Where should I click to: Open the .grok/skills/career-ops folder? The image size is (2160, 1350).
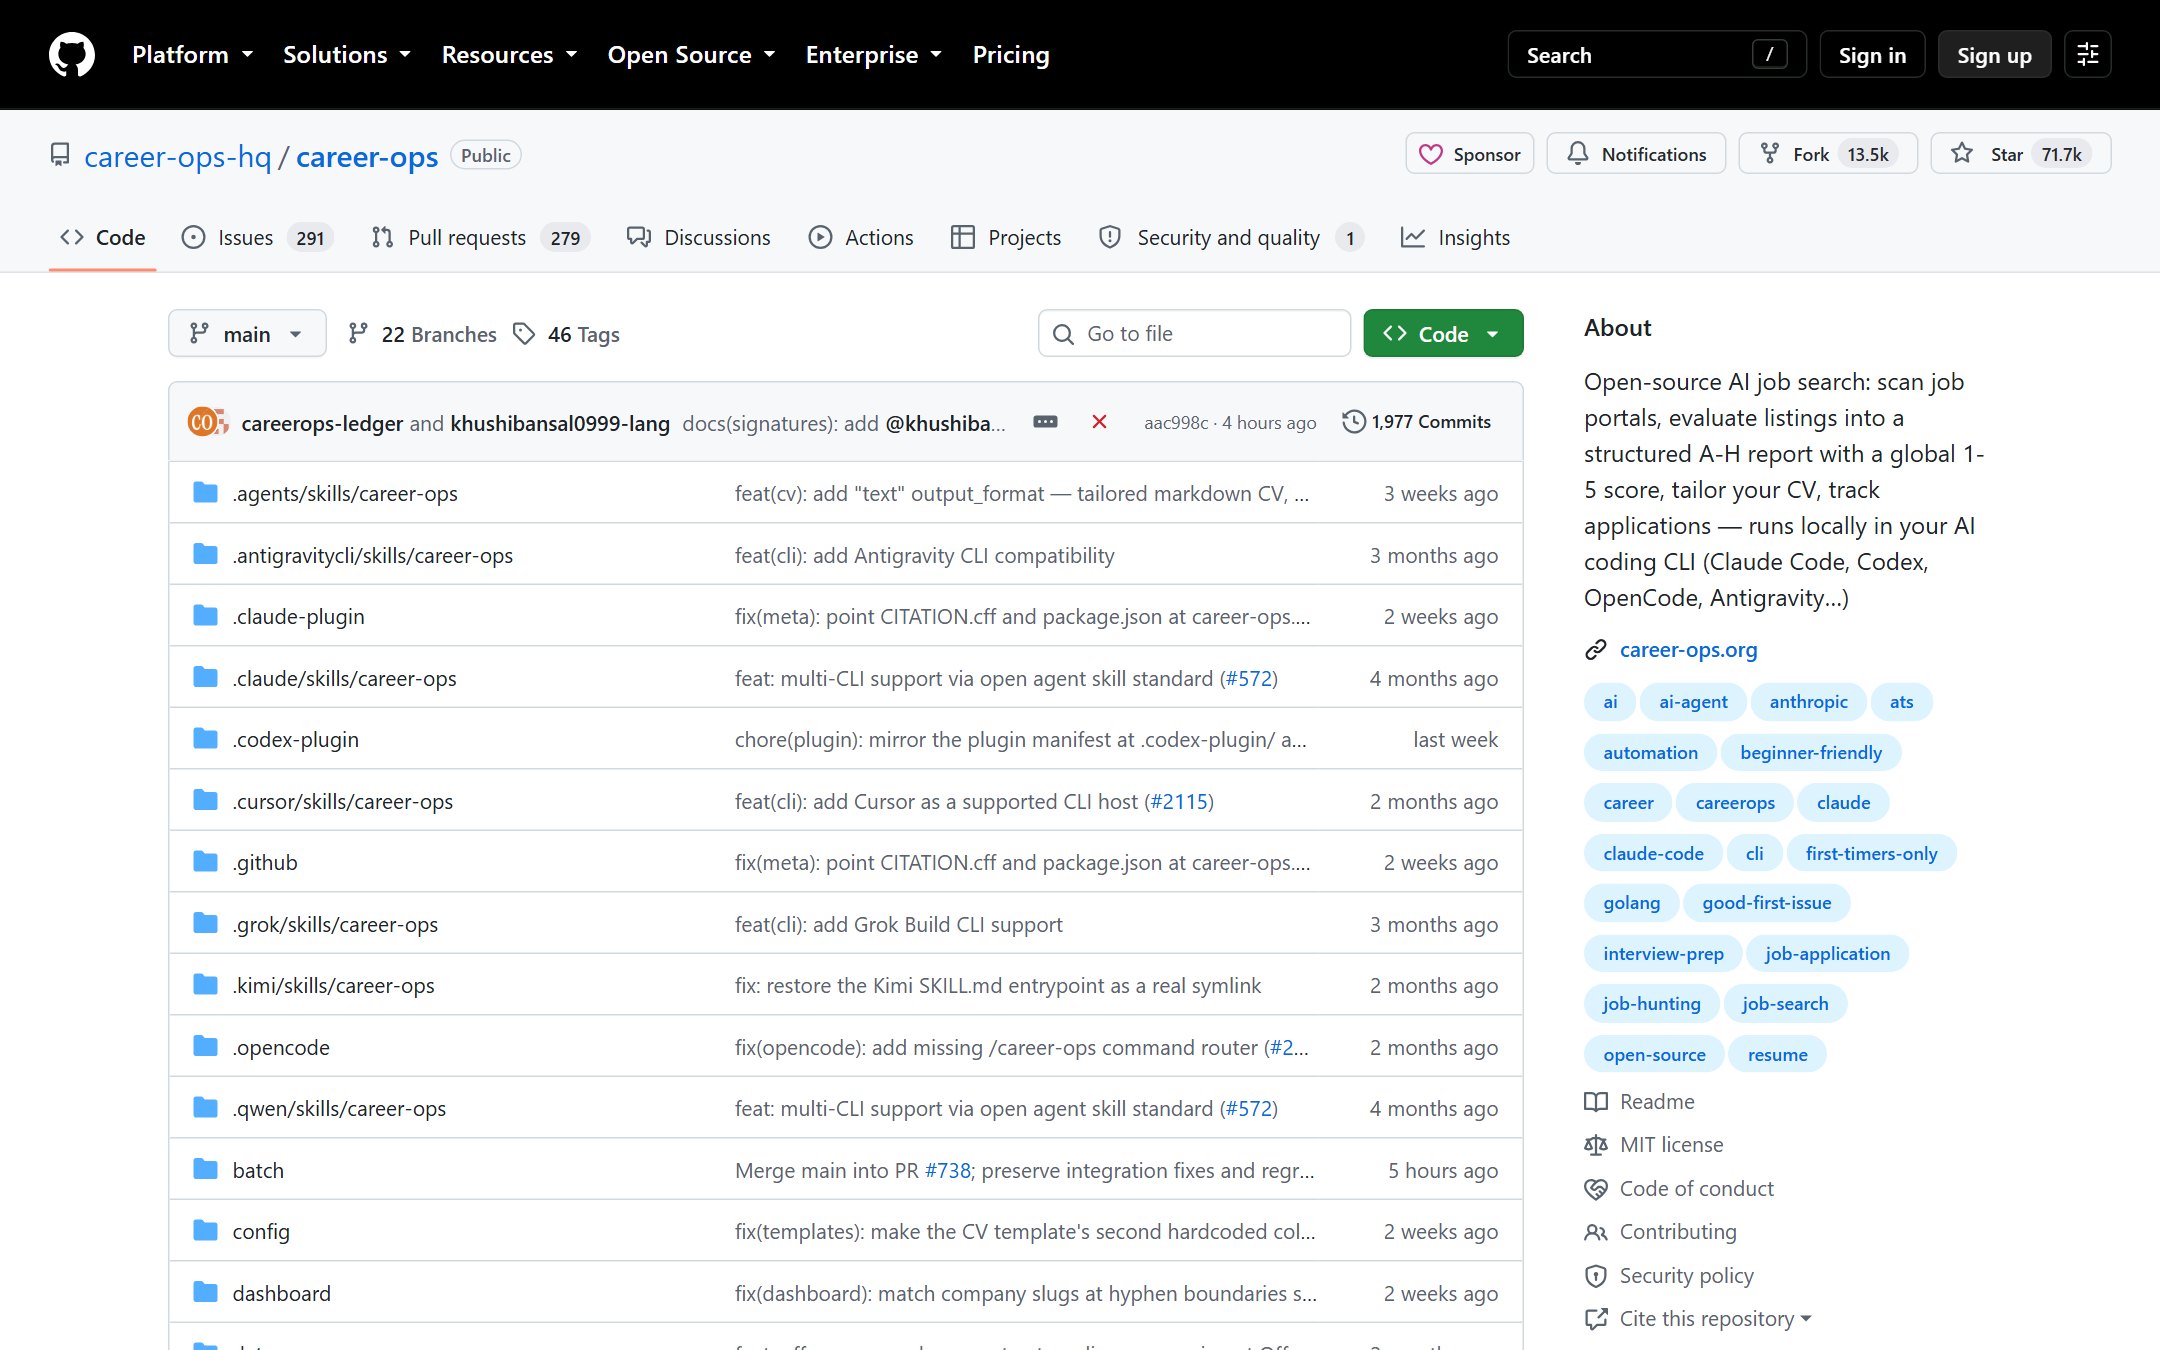coord(335,924)
